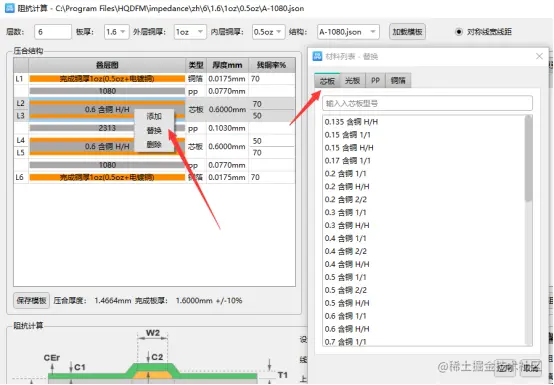Click the 厚度mm column header
The image size is (554, 385).
227,65
